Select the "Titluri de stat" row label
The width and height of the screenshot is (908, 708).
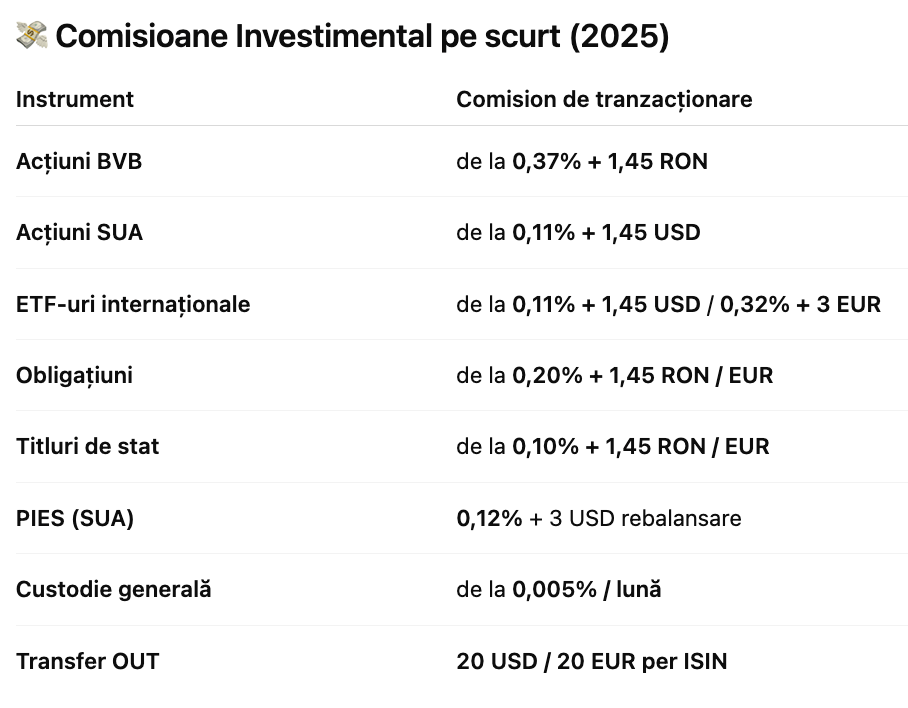click(x=87, y=446)
